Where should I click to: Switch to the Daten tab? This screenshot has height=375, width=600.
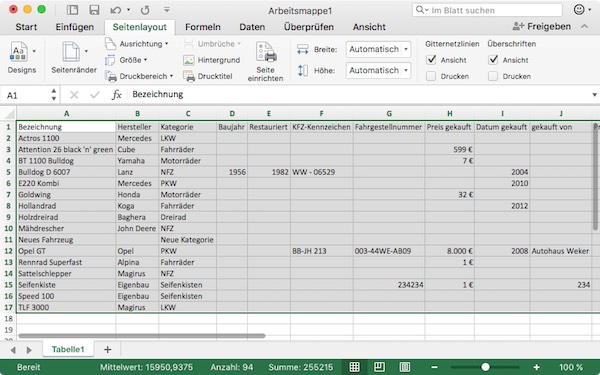[252, 27]
